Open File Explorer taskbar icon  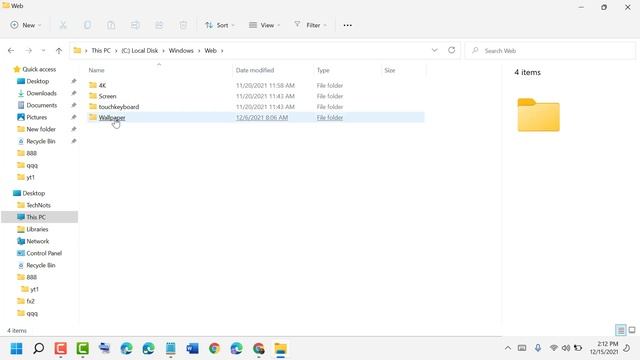coord(280,349)
